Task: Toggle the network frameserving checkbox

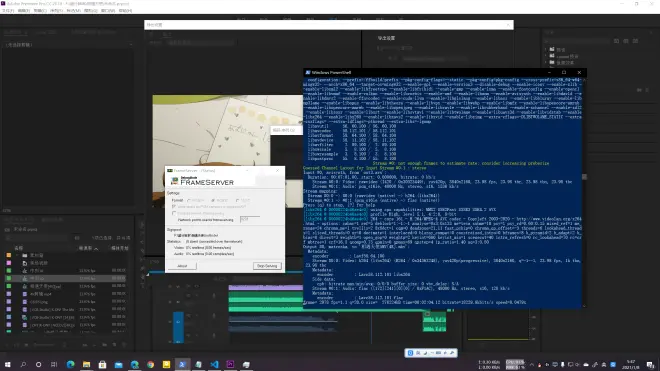Action: tap(174, 214)
